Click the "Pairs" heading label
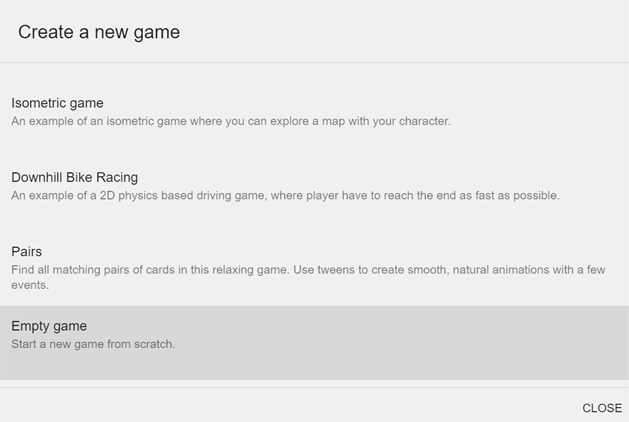 tap(27, 251)
